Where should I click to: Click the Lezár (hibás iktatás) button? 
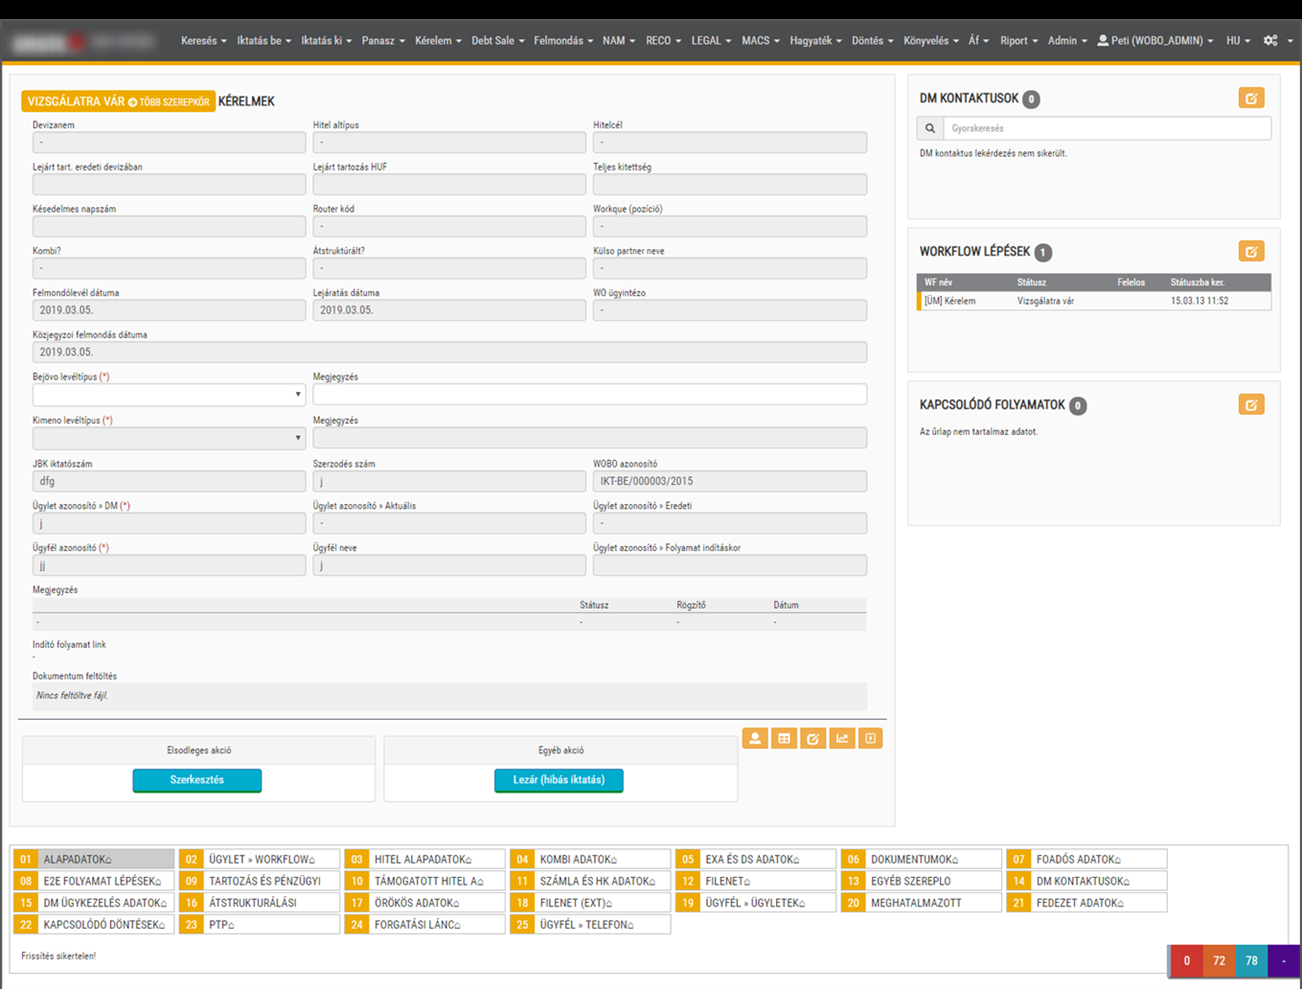click(559, 780)
